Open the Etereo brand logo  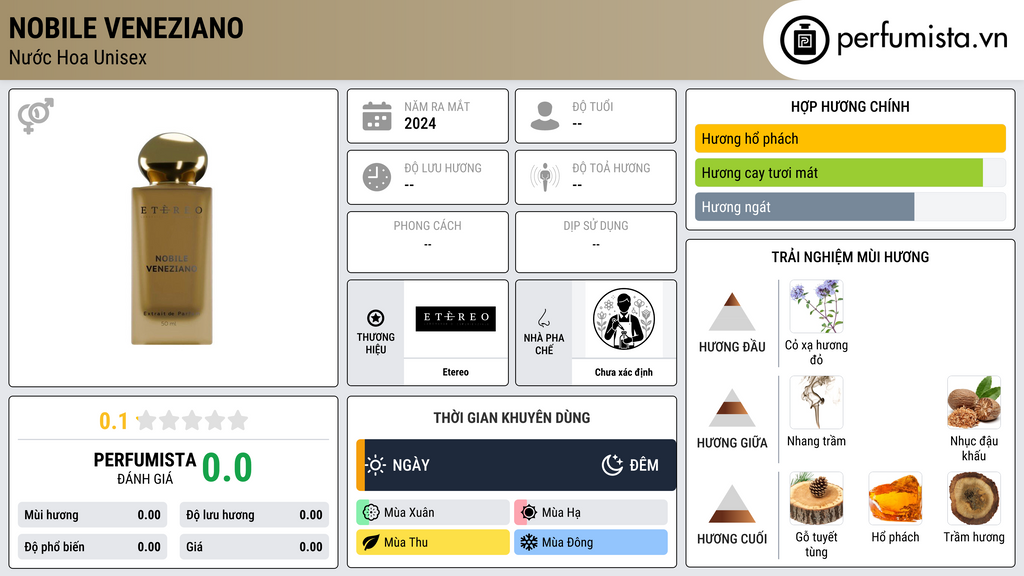456,319
